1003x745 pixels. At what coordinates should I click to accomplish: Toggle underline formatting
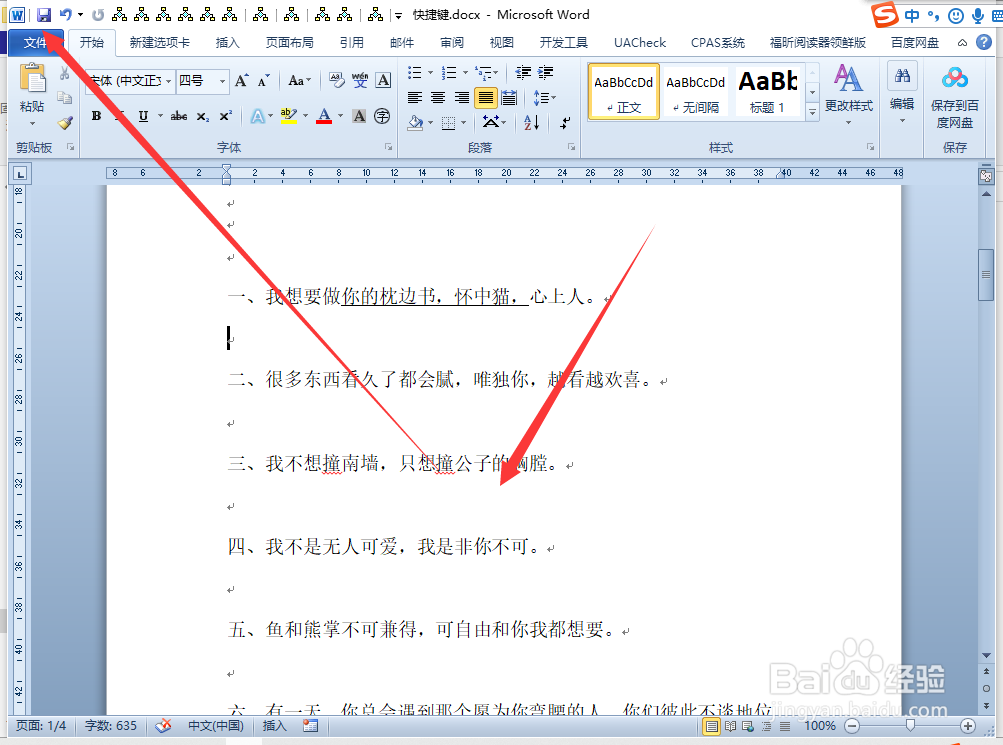143,116
